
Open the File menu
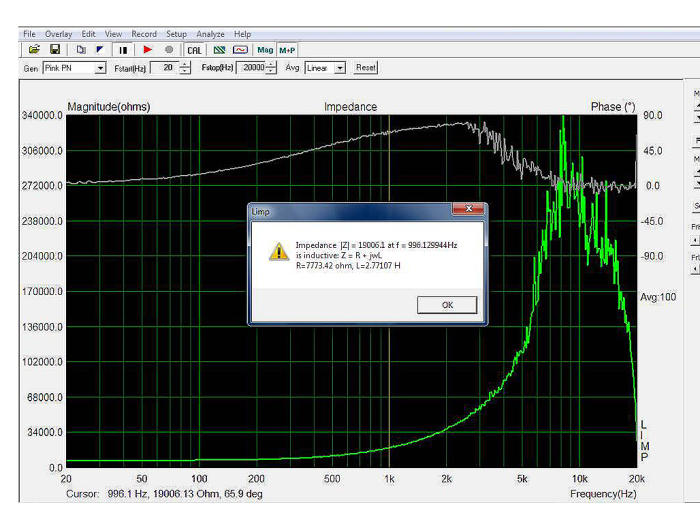point(29,34)
